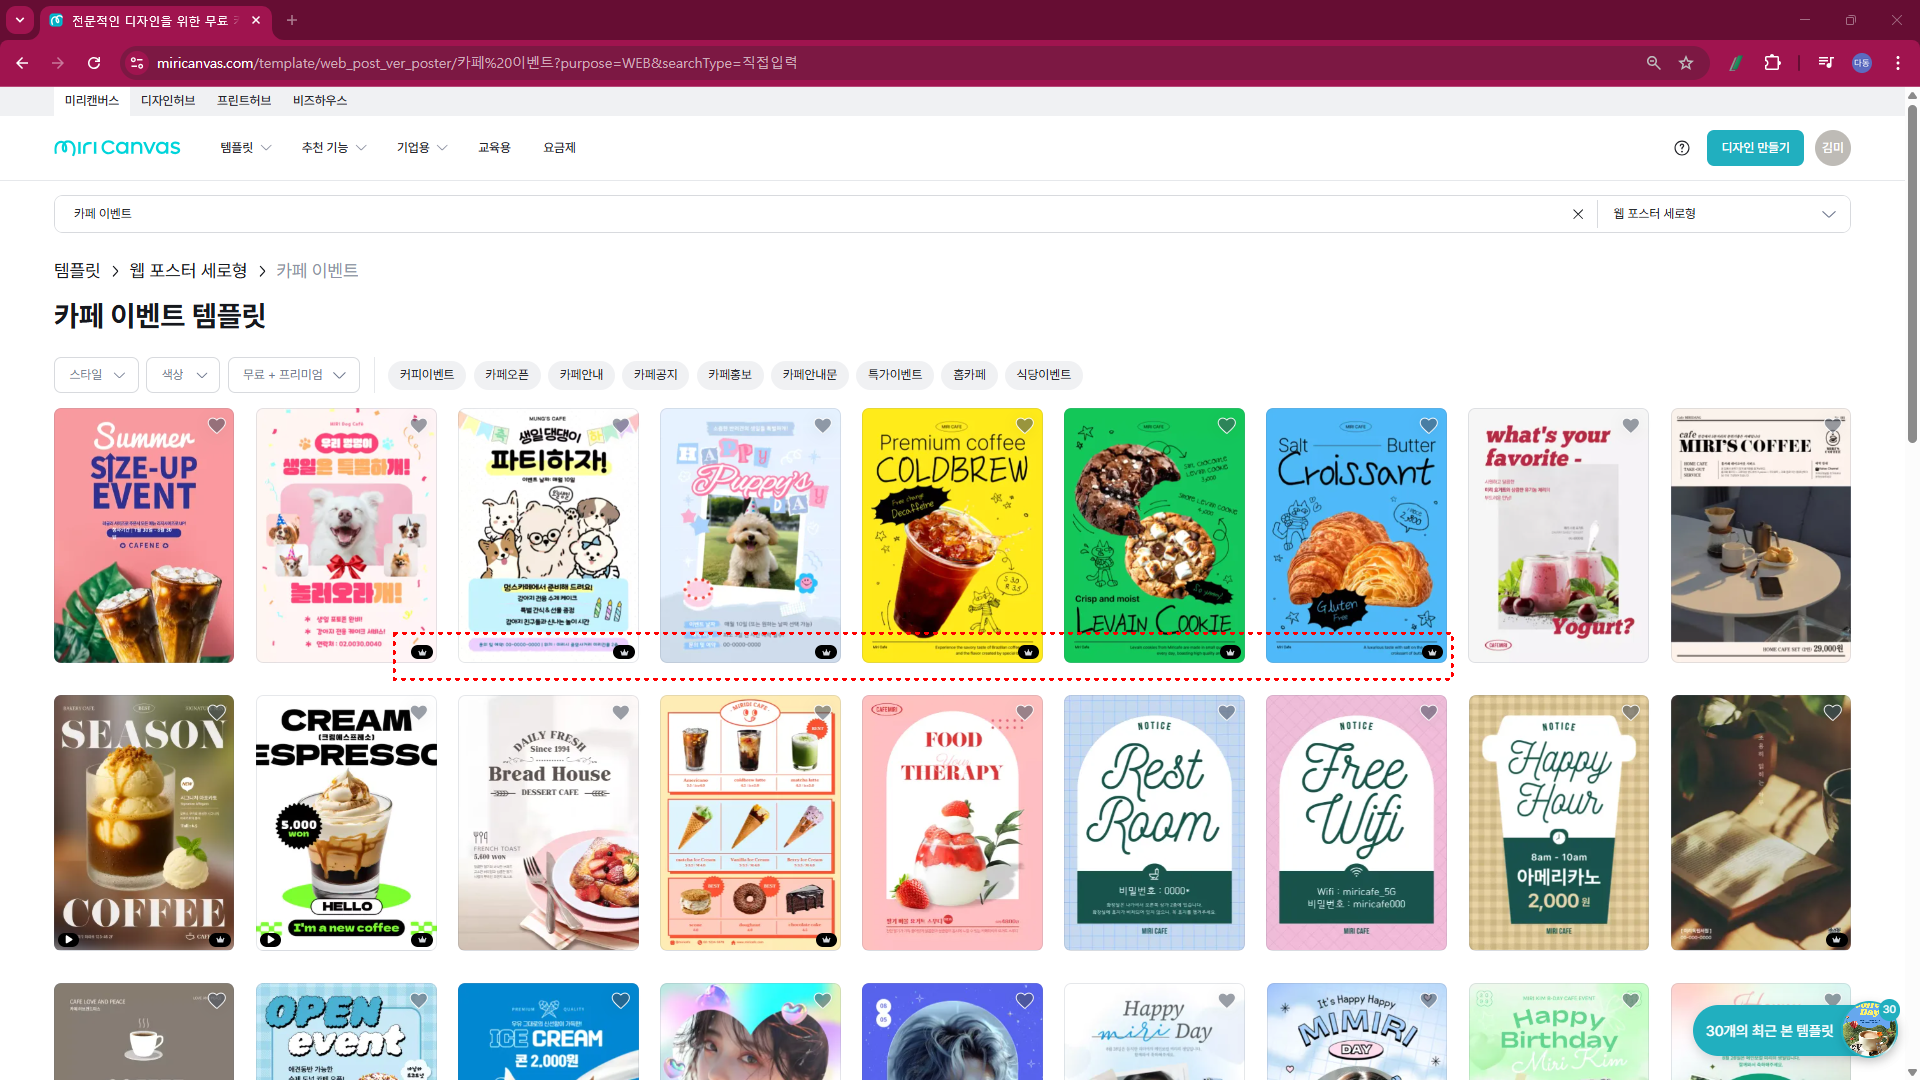Click the crown icon on the ice cream menu template
Viewport: 1920px width, 1080px height.
click(826, 940)
